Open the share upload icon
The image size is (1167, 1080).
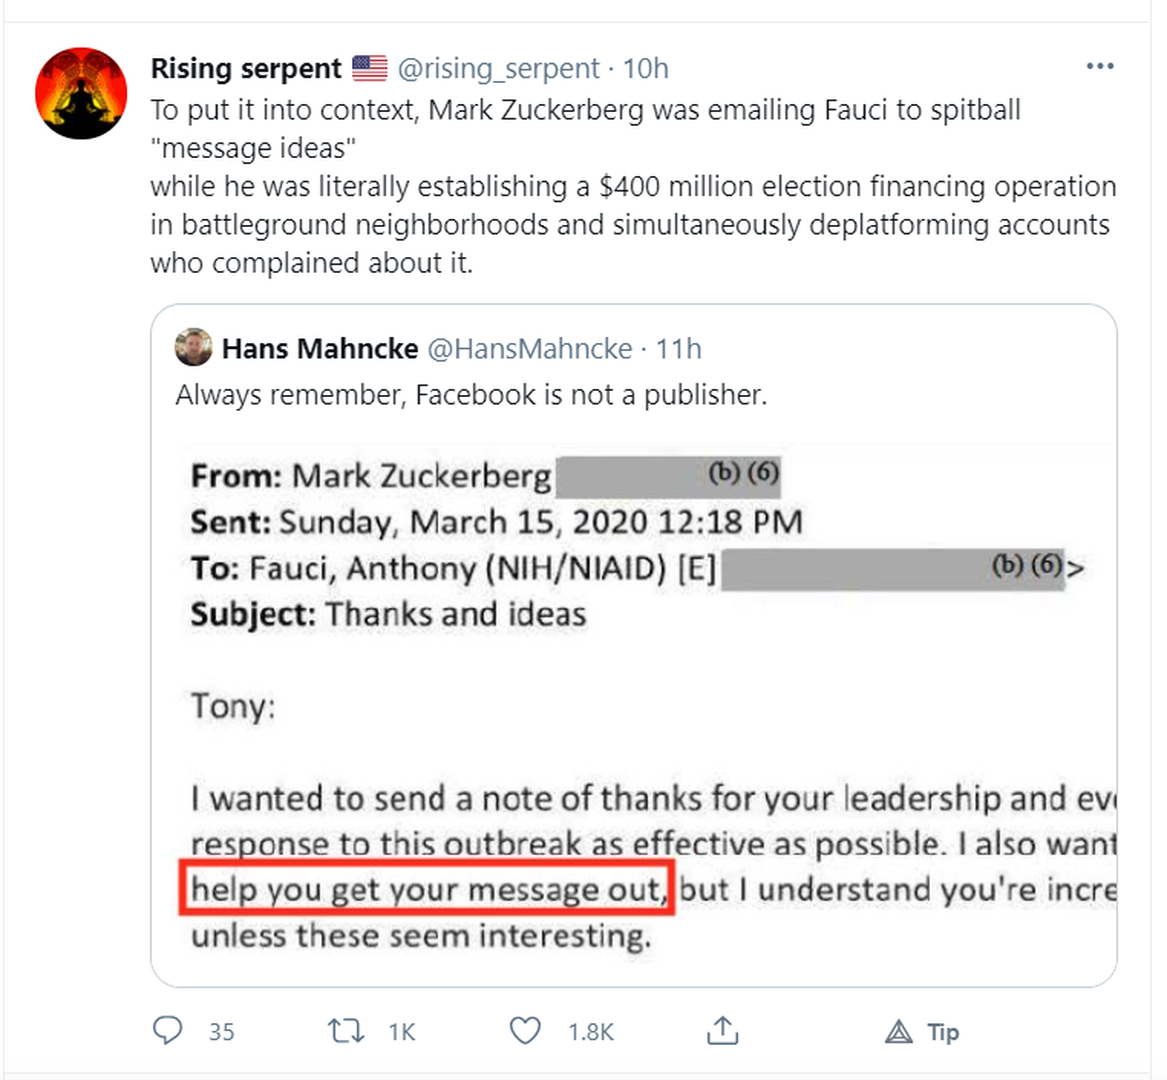(722, 1031)
